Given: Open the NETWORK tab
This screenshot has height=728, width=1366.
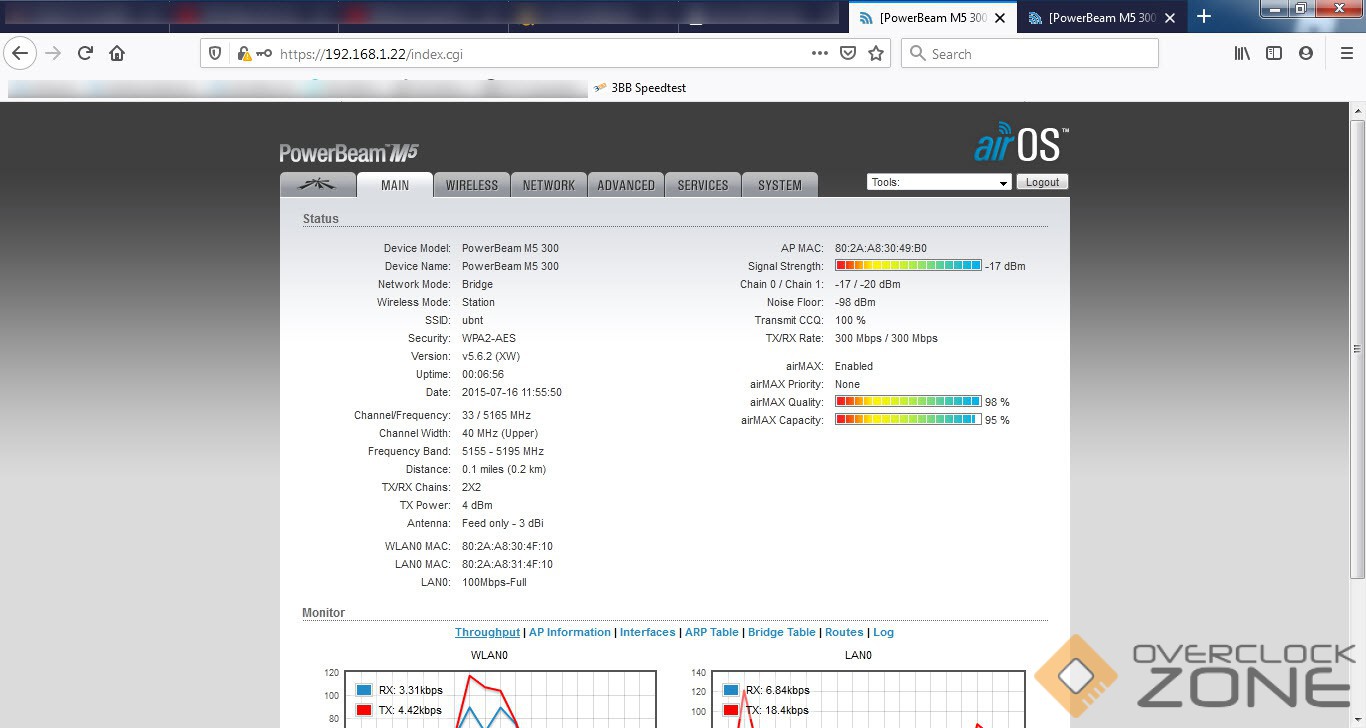Looking at the screenshot, I should (x=548, y=185).
